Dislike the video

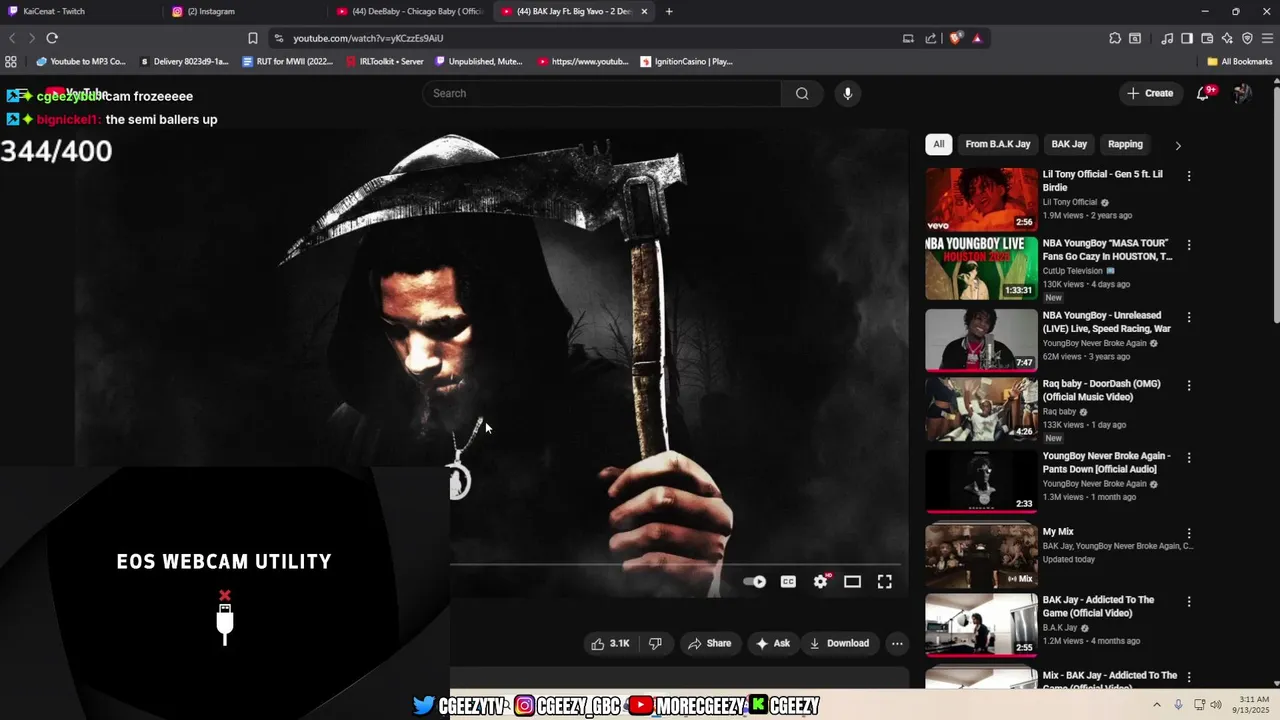pyautogui.click(x=655, y=643)
